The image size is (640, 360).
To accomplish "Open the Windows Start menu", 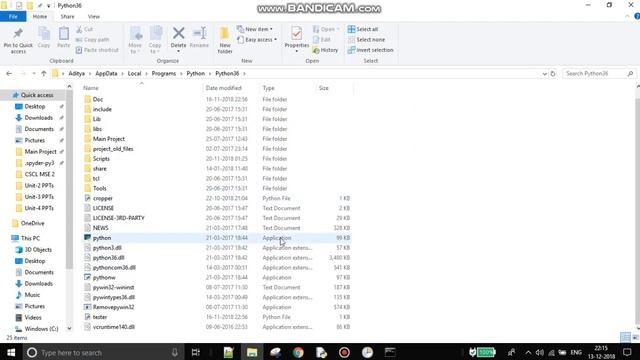I will (11, 352).
